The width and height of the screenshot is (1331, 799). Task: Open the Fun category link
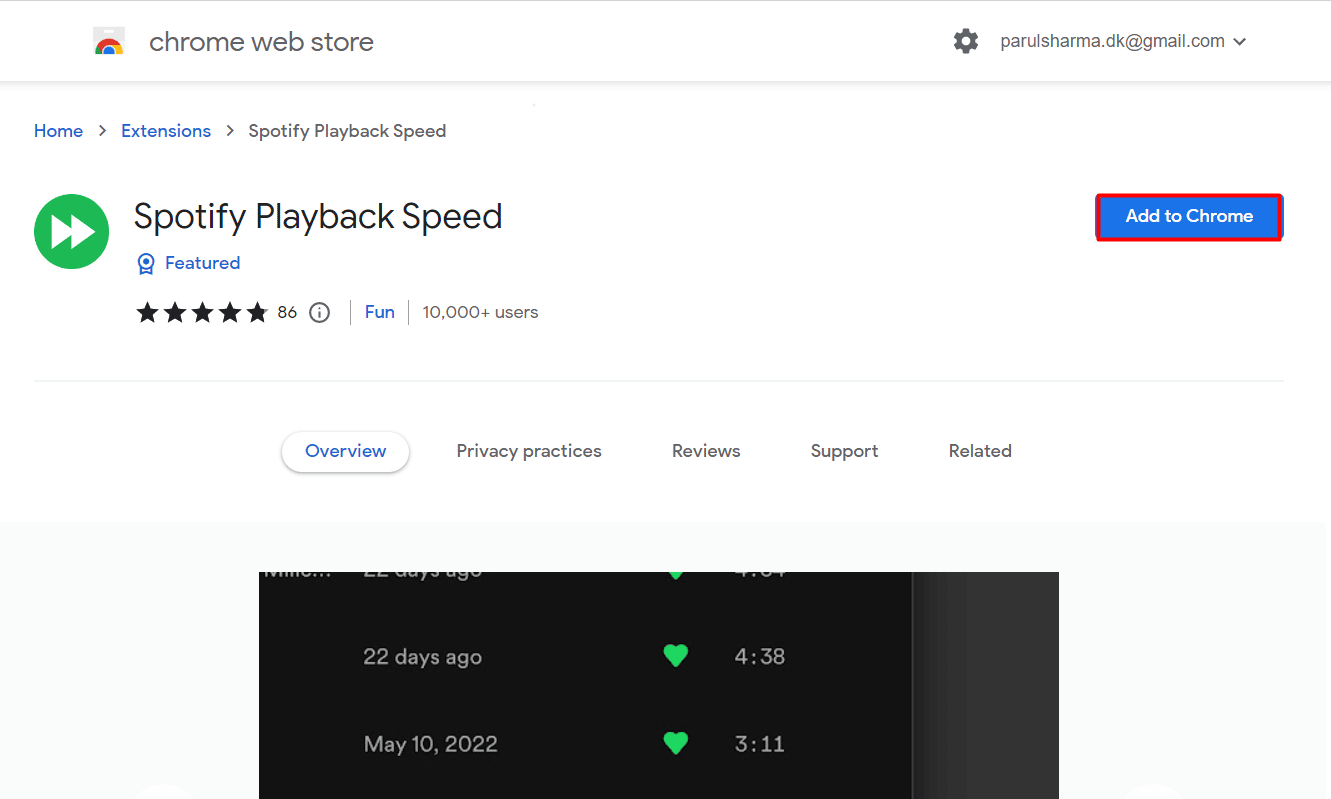[380, 312]
